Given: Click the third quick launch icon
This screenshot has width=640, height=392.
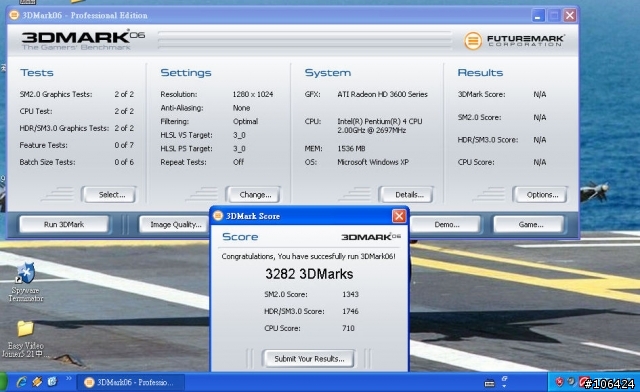Looking at the screenshot, I should pos(52,382).
